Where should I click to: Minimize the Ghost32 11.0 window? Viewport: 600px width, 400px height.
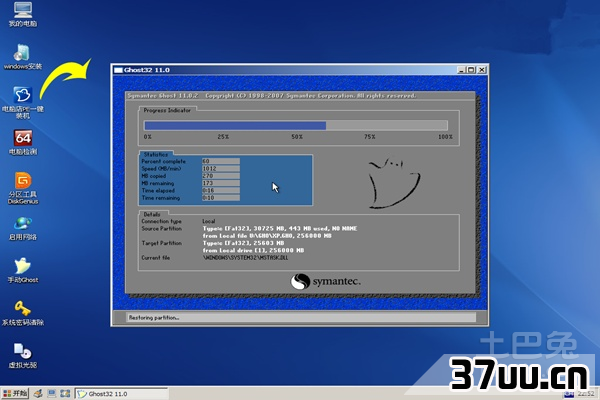tap(461, 70)
